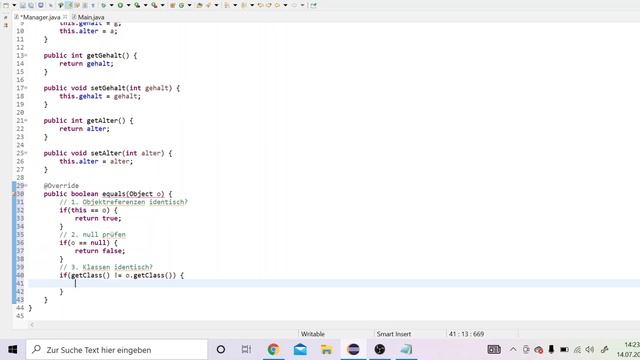Collapse the setGehalt method at line 17
Viewport: 640px width, 360px height.
[x=26, y=88]
